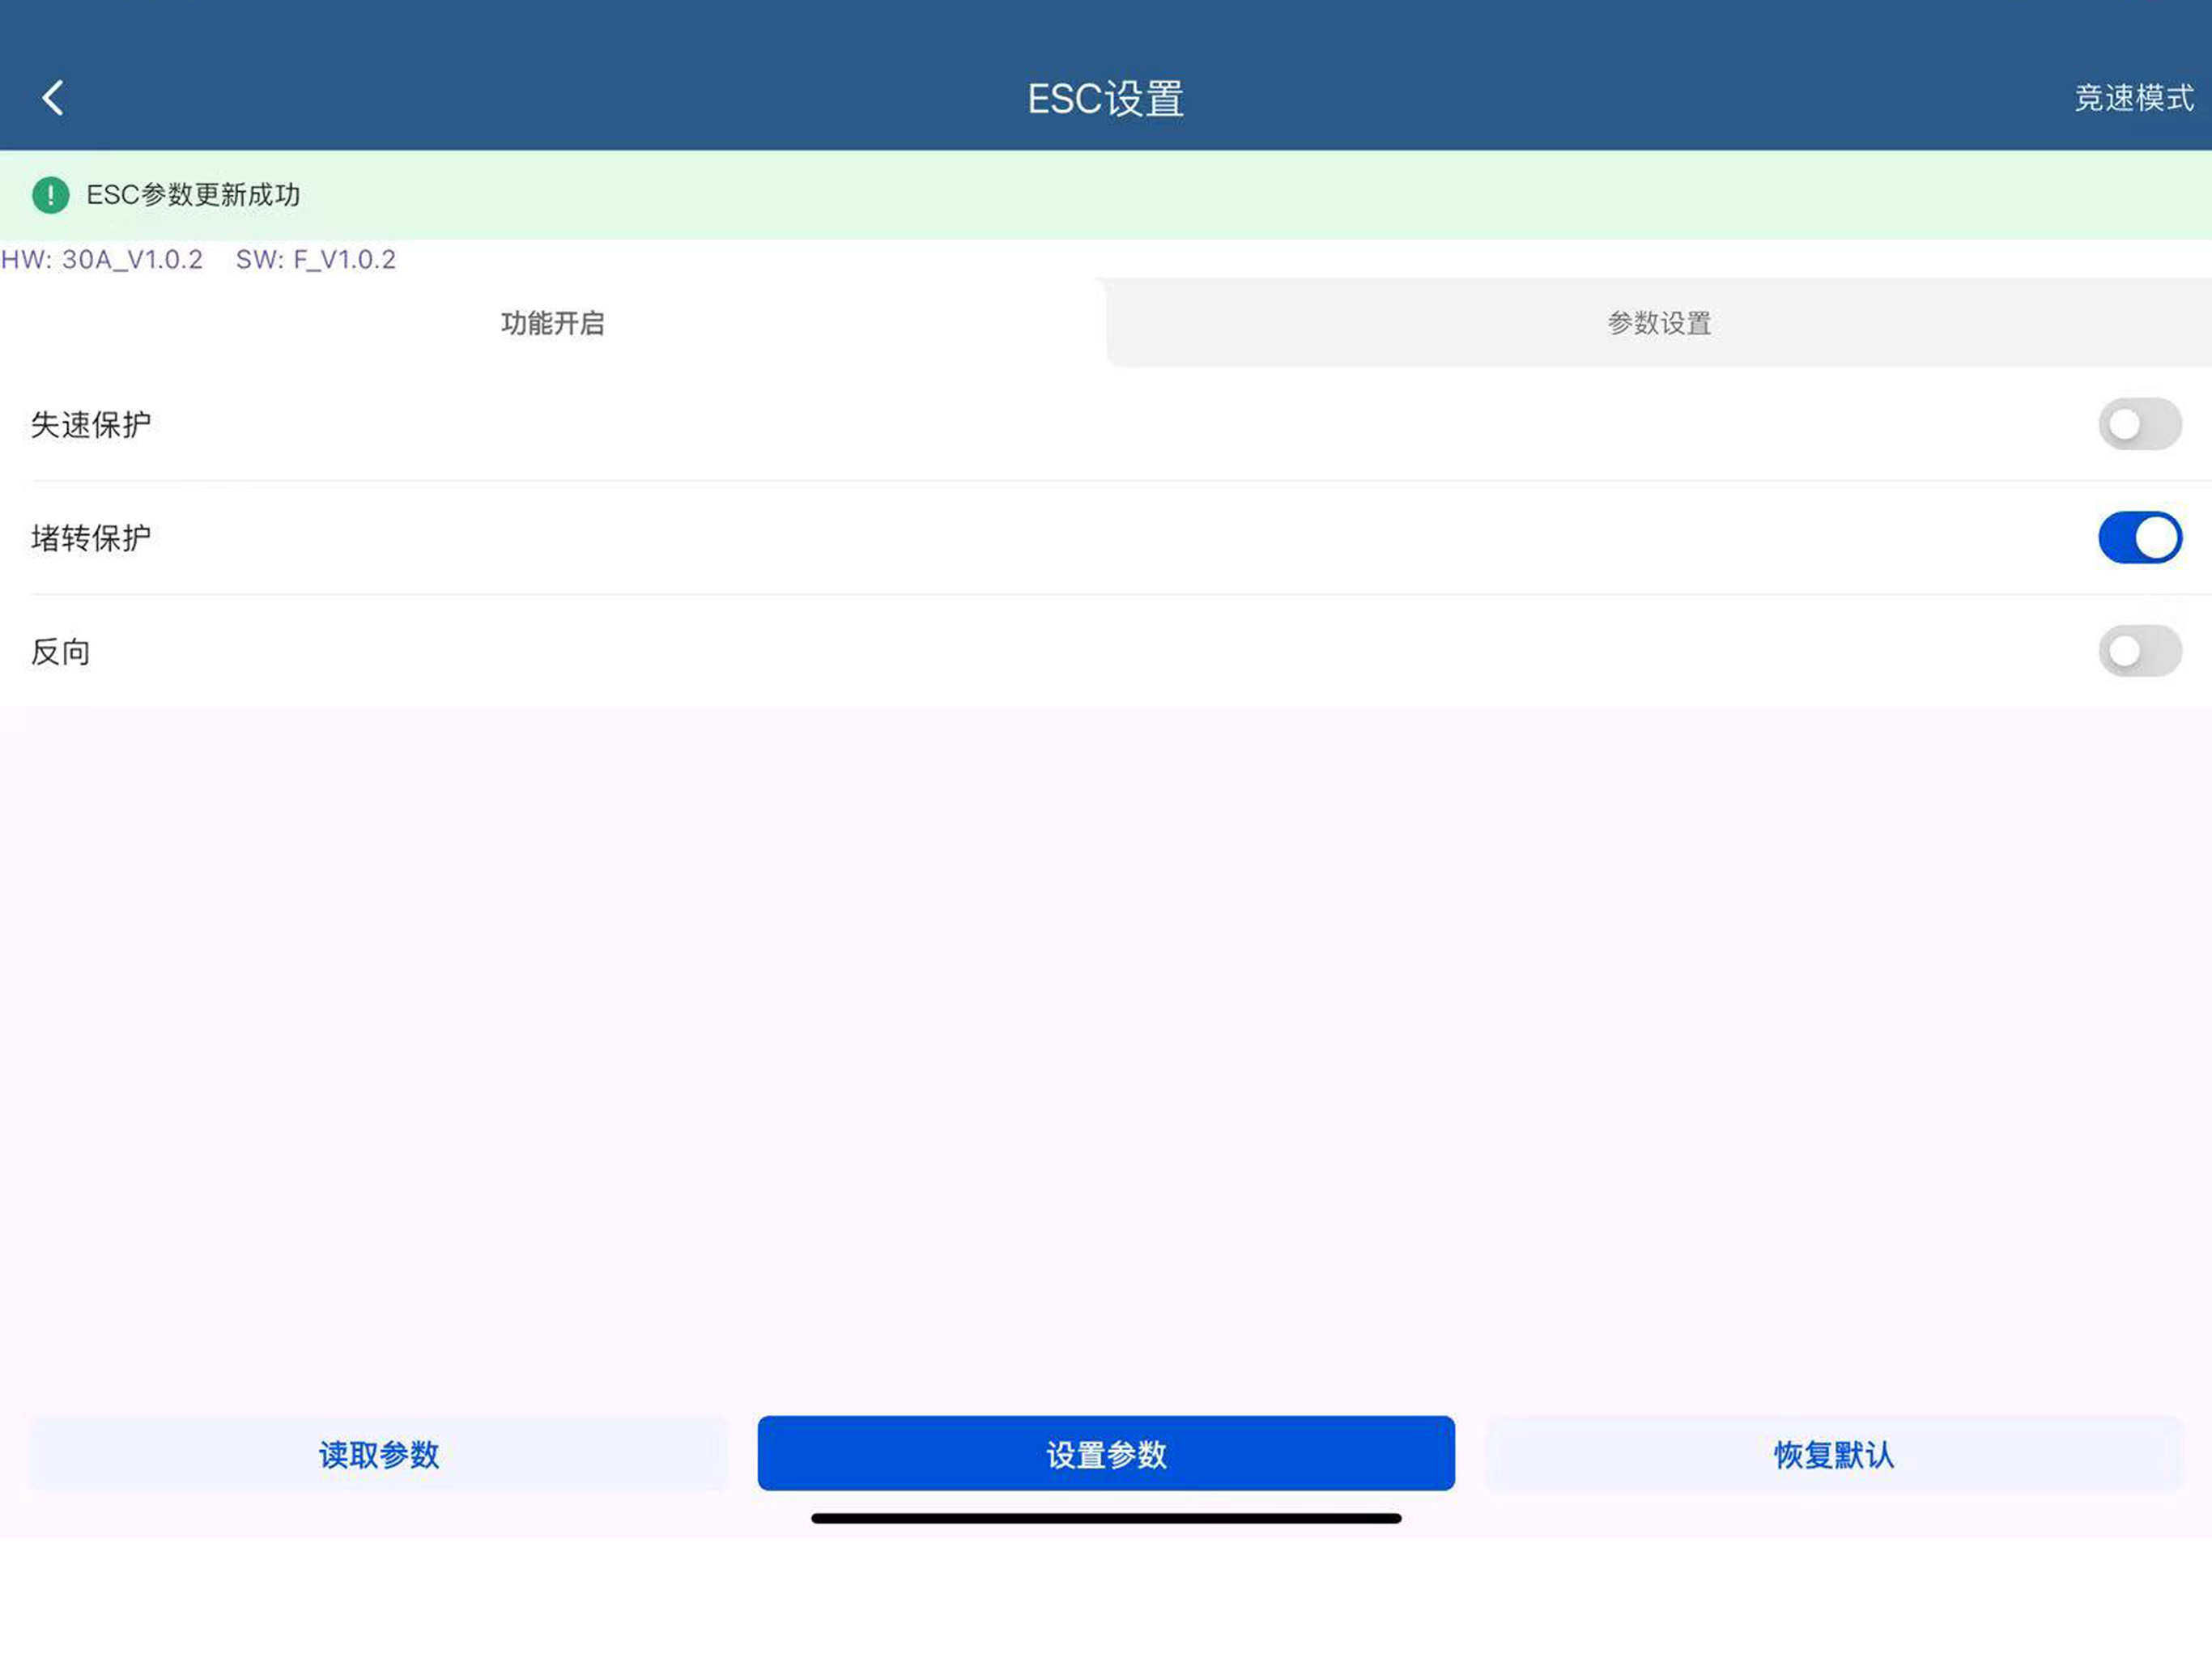Open 竞速模式 in the header

2134,98
